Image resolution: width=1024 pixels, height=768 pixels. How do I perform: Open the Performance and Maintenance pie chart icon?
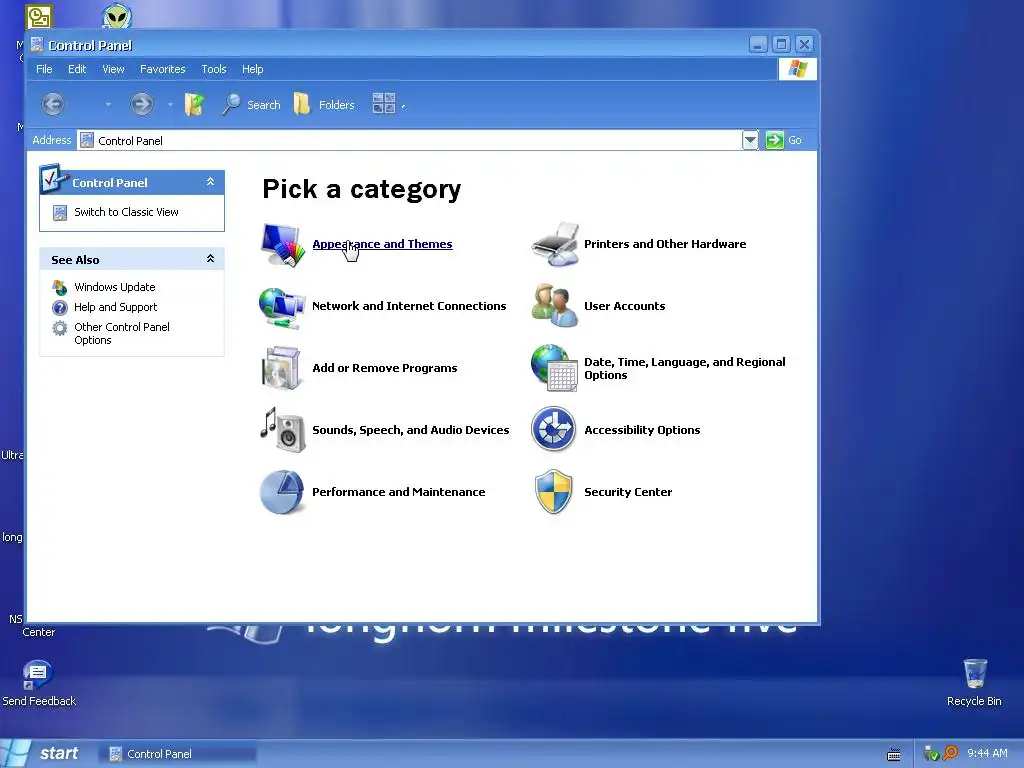[282, 492]
